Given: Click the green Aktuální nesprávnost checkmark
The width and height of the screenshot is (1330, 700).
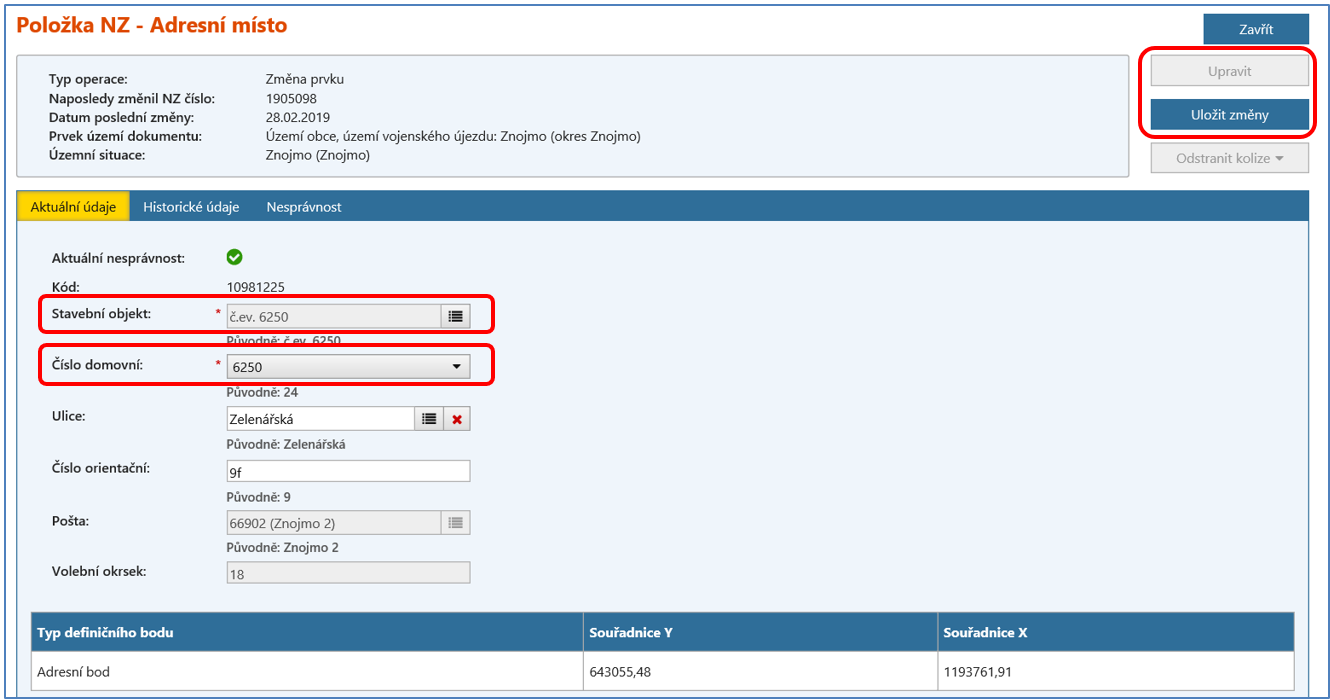Looking at the screenshot, I should tap(234, 258).
